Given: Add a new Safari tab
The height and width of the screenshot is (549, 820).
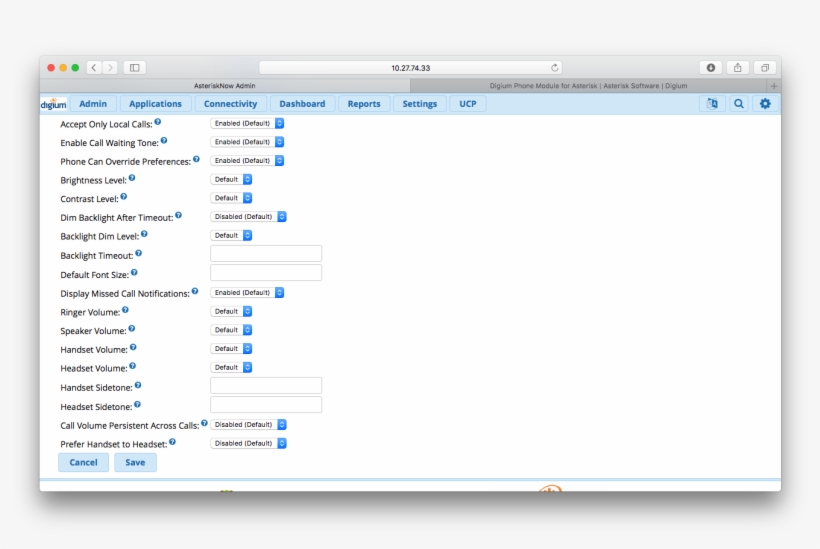Looking at the screenshot, I should pos(774,86).
